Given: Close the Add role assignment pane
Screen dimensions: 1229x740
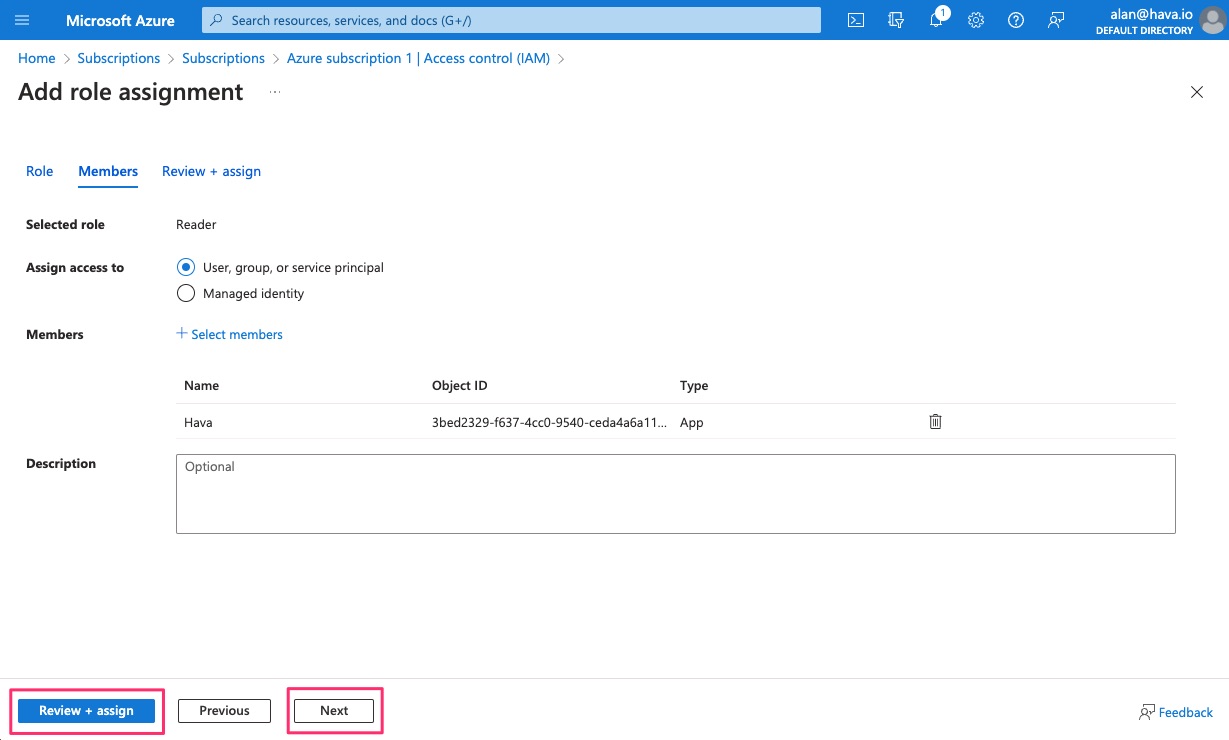Looking at the screenshot, I should coord(1196,92).
